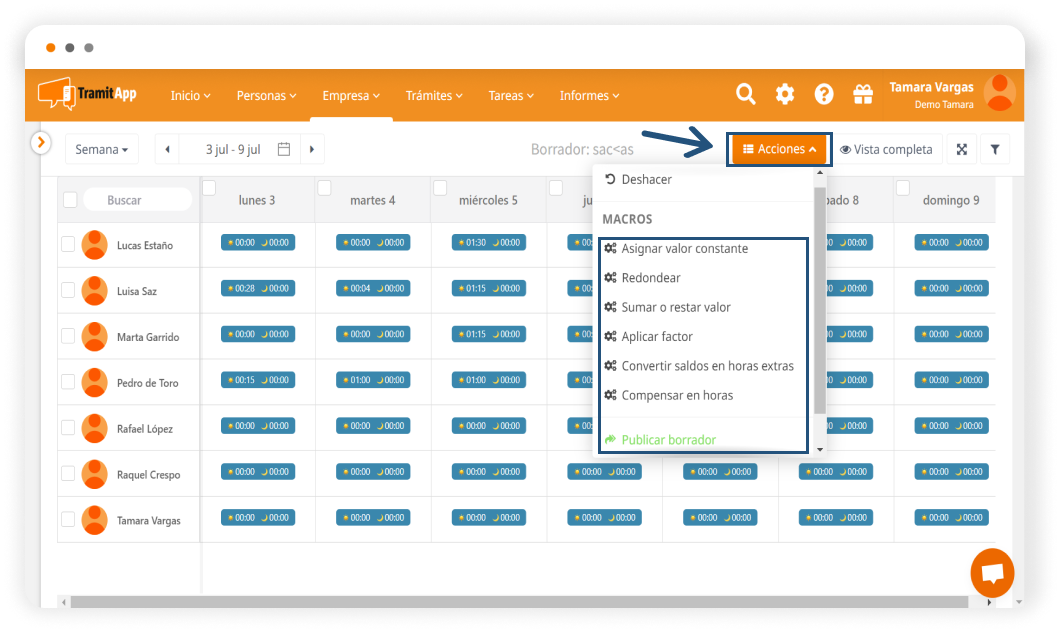The height and width of the screenshot is (633, 1061).
Task: Open the filter funnel icon
Action: (995, 149)
